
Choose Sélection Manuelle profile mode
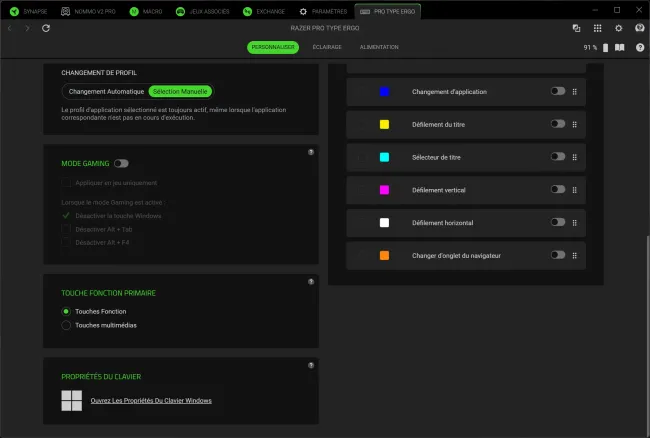(180, 92)
